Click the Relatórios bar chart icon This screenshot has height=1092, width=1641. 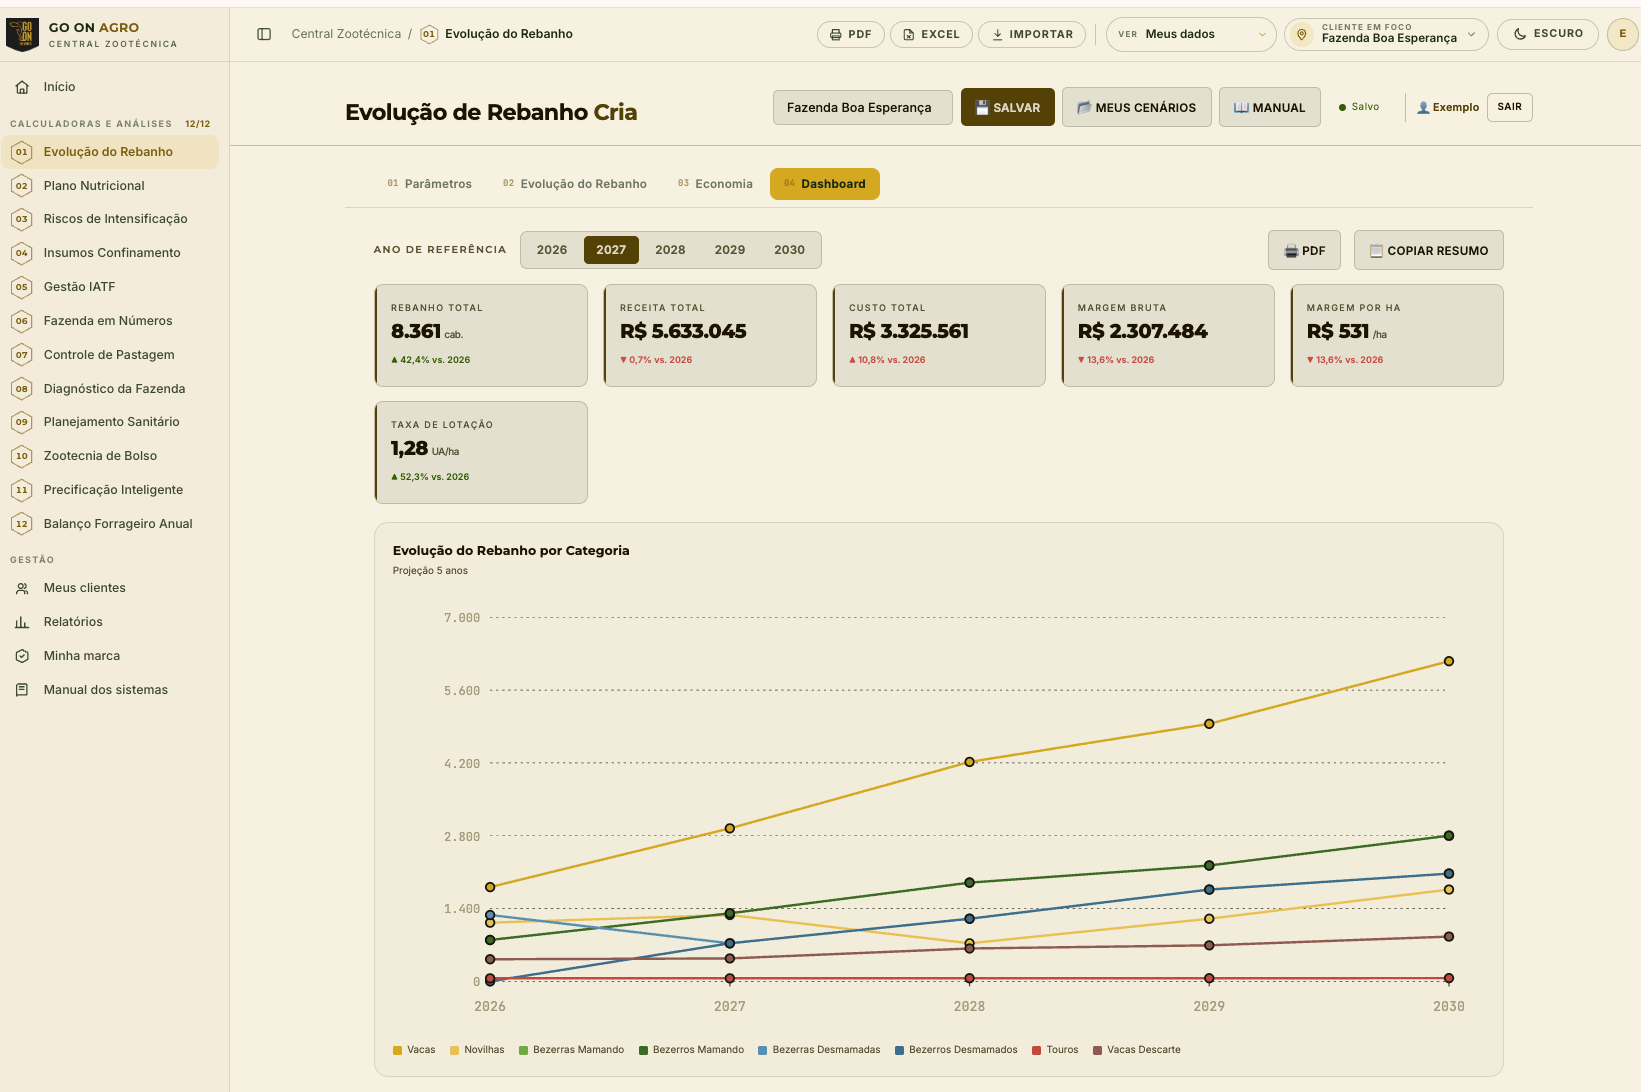22,622
